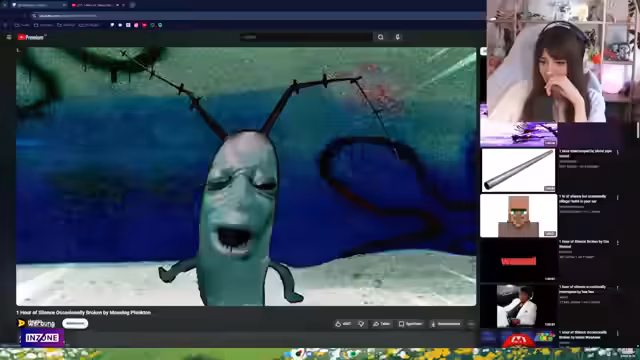Save the video to a playlist
Viewport: 640px width, 360px height.
click(411, 324)
